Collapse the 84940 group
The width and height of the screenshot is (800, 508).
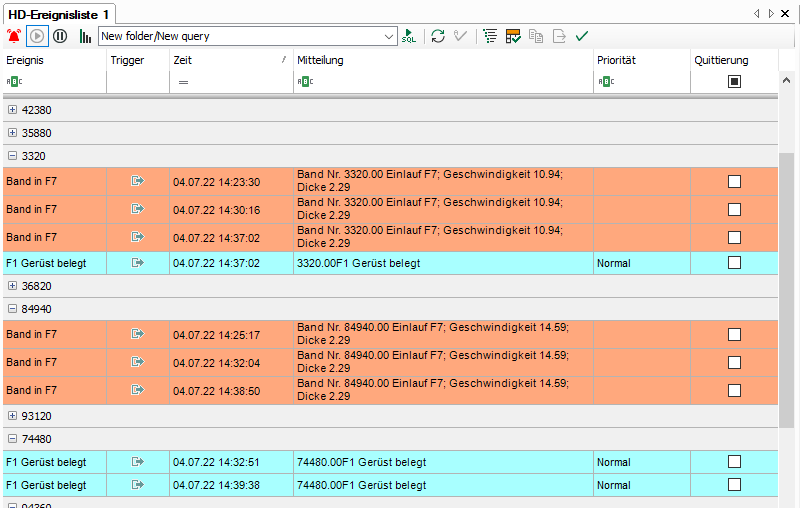point(12,309)
